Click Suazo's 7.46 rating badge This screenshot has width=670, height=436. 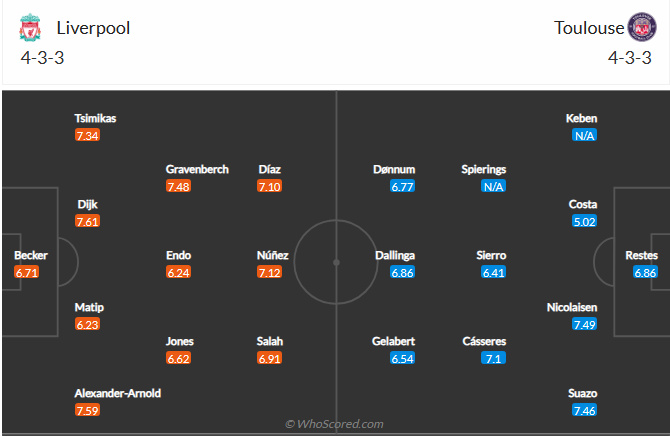pos(584,410)
